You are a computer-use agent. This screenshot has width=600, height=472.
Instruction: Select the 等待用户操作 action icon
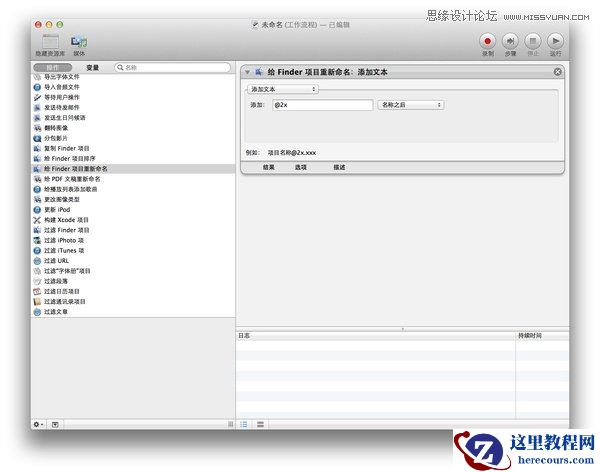click(37, 97)
